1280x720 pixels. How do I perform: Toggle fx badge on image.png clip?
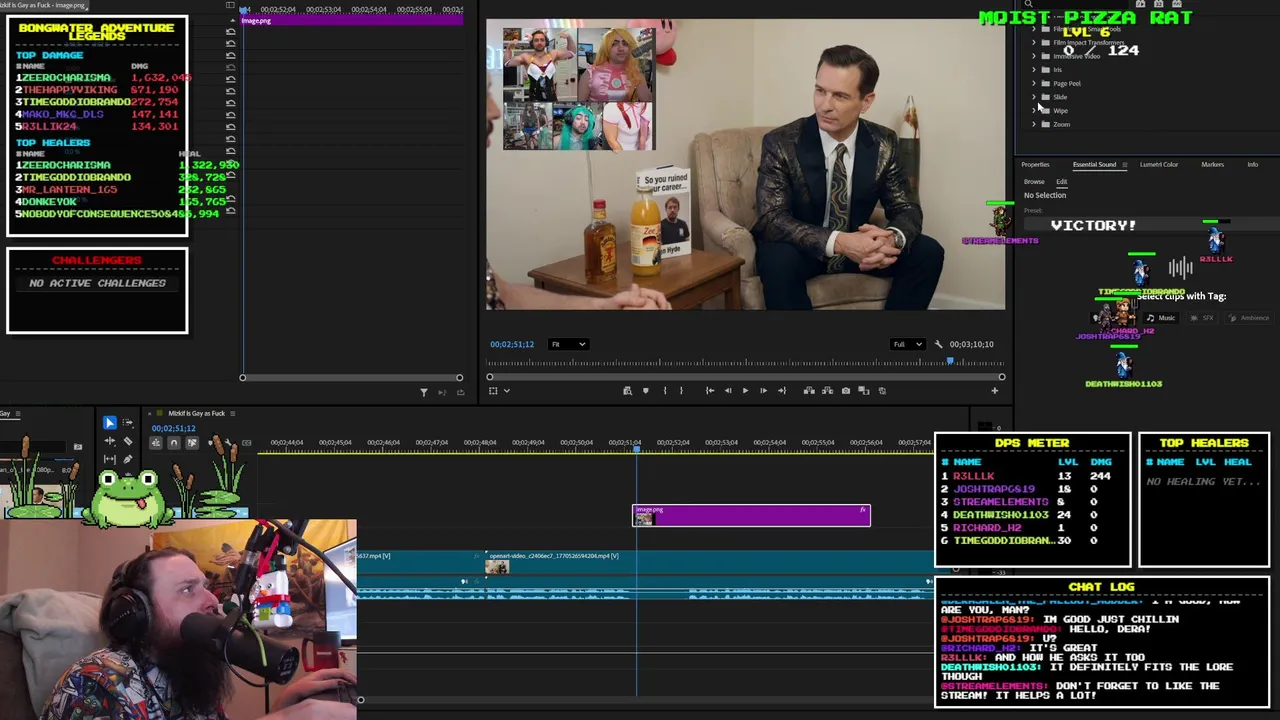(x=863, y=510)
